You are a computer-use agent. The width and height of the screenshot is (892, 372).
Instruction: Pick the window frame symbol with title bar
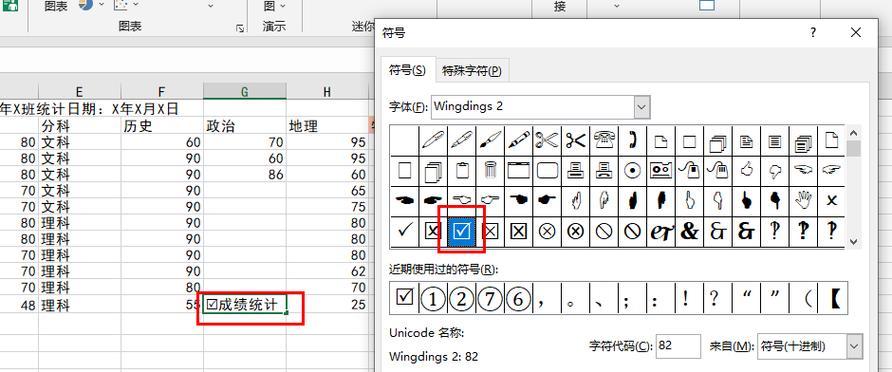pyautogui.click(x=518, y=170)
